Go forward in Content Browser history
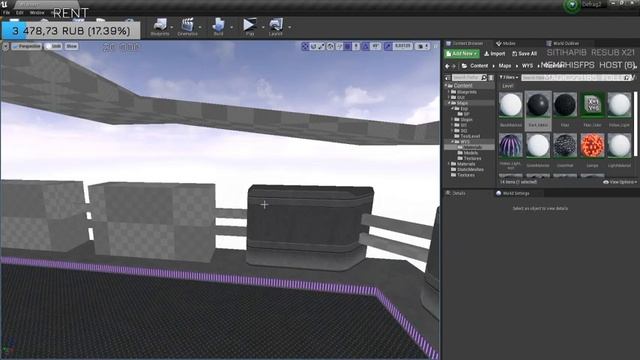This screenshot has width=640, height=360. pyautogui.click(x=454, y=66)
